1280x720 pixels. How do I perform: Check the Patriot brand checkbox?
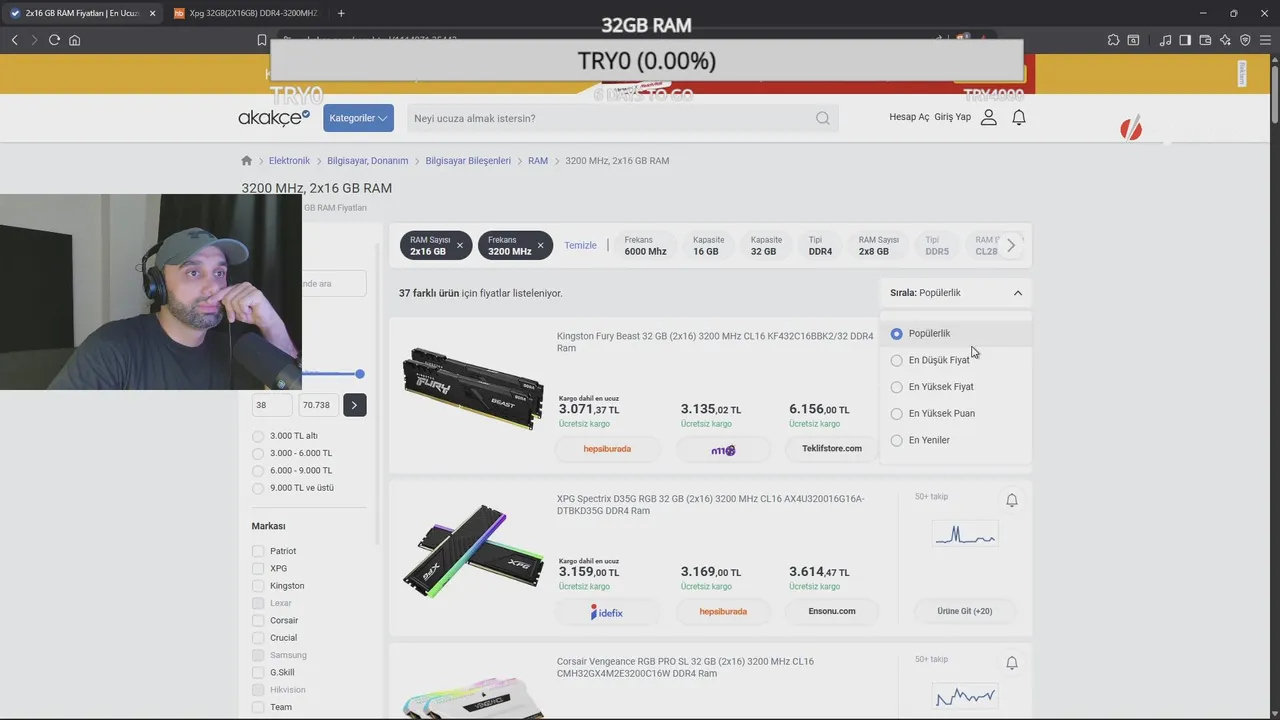[258, 551]
